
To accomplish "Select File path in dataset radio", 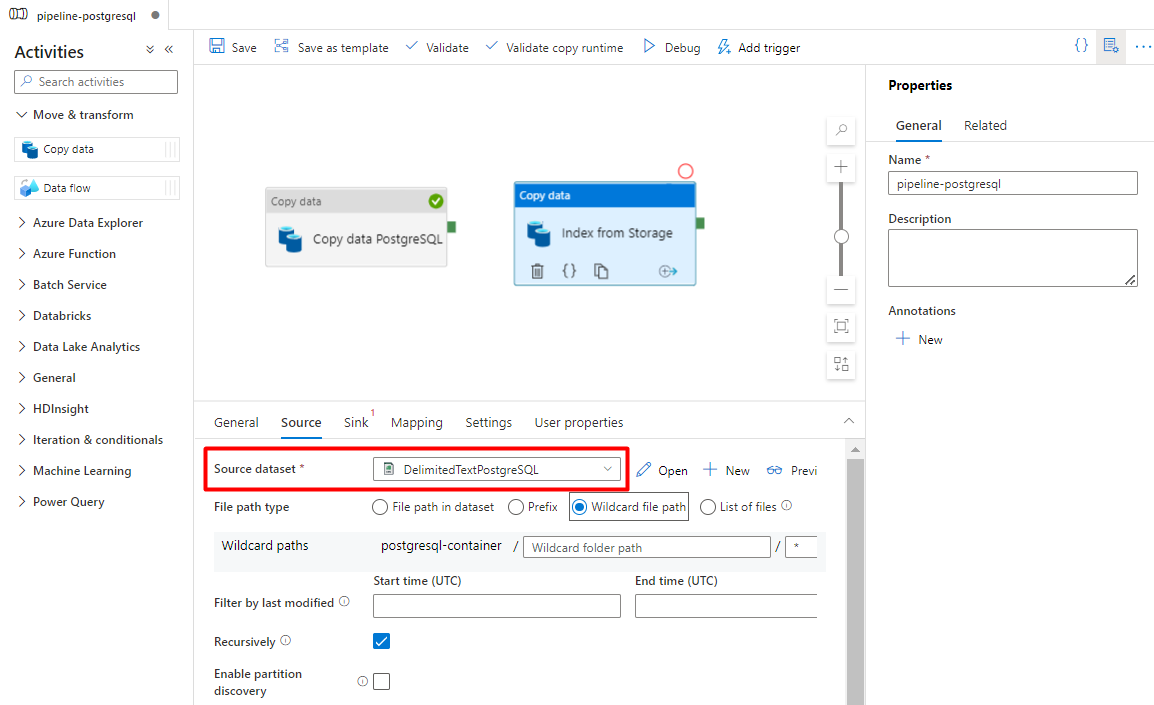I will (x=380, y=507).
